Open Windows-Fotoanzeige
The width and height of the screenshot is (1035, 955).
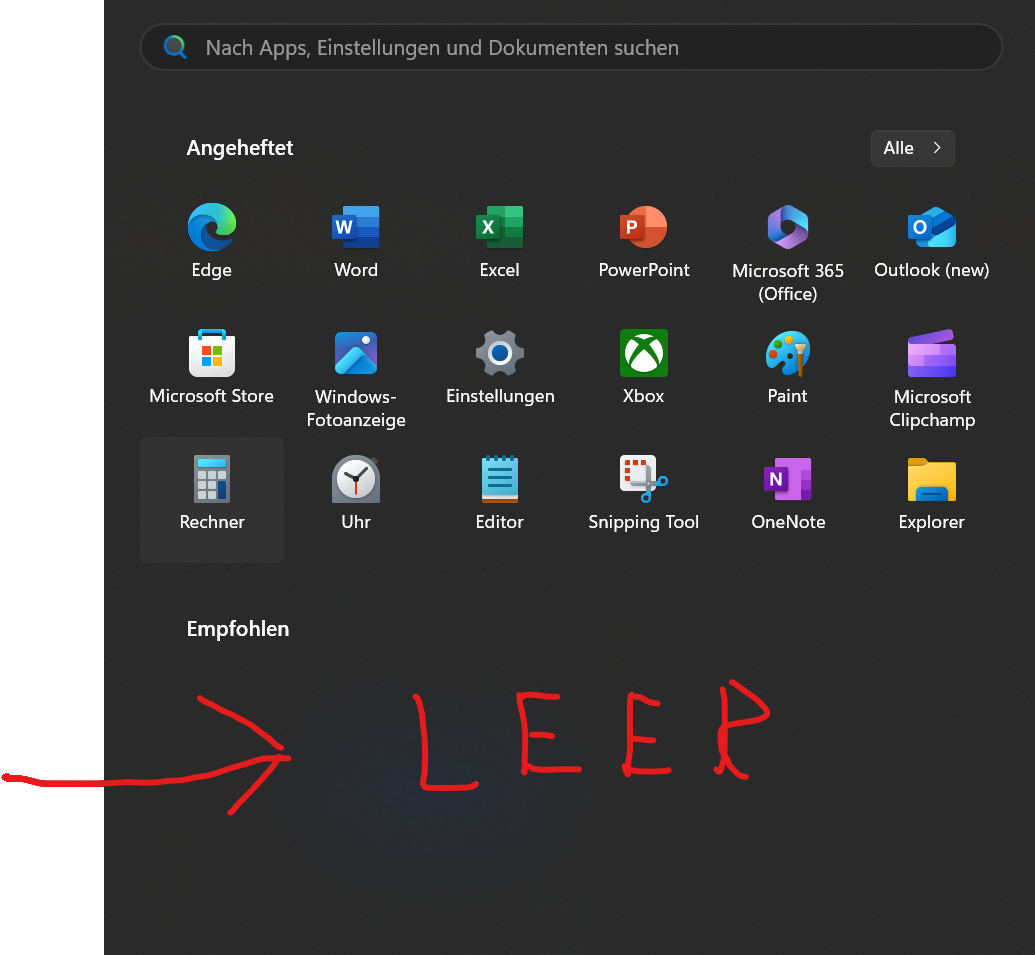356,379
